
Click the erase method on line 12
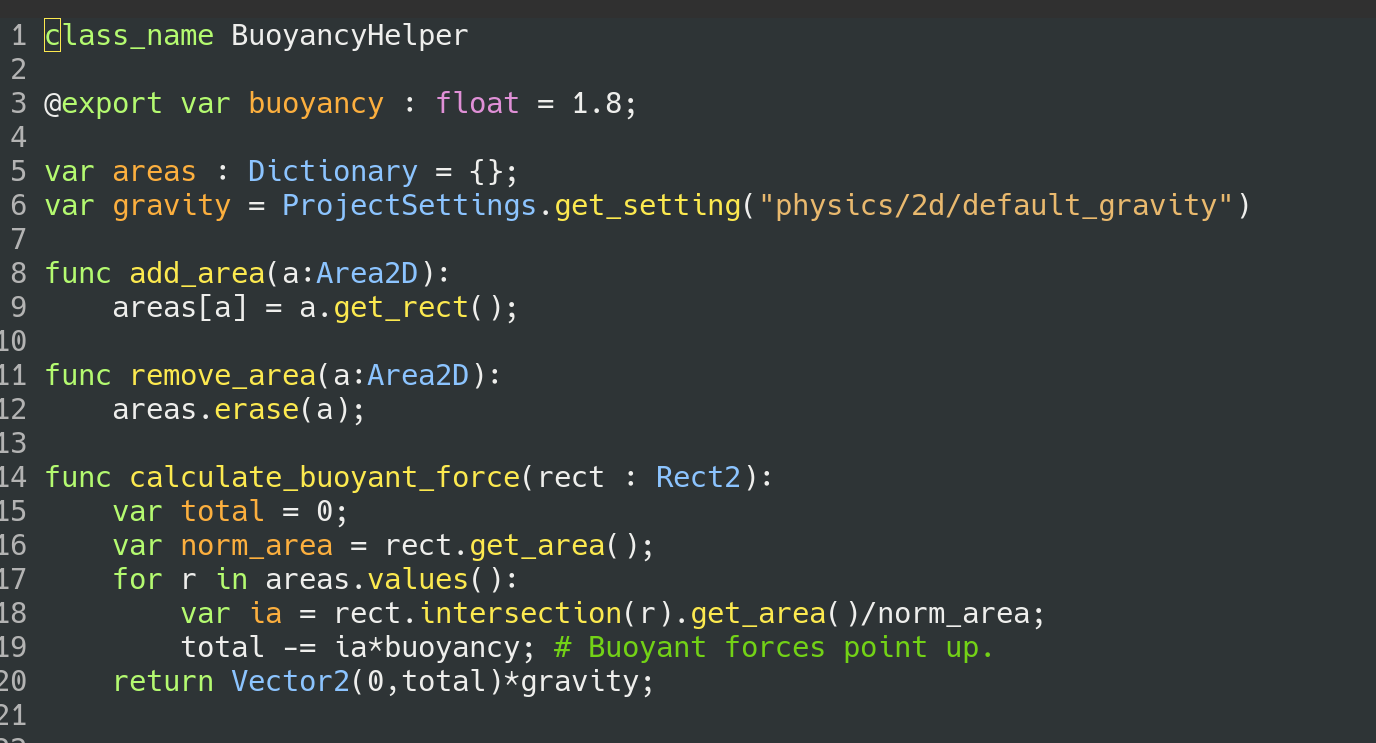click(x=256, y=410)
